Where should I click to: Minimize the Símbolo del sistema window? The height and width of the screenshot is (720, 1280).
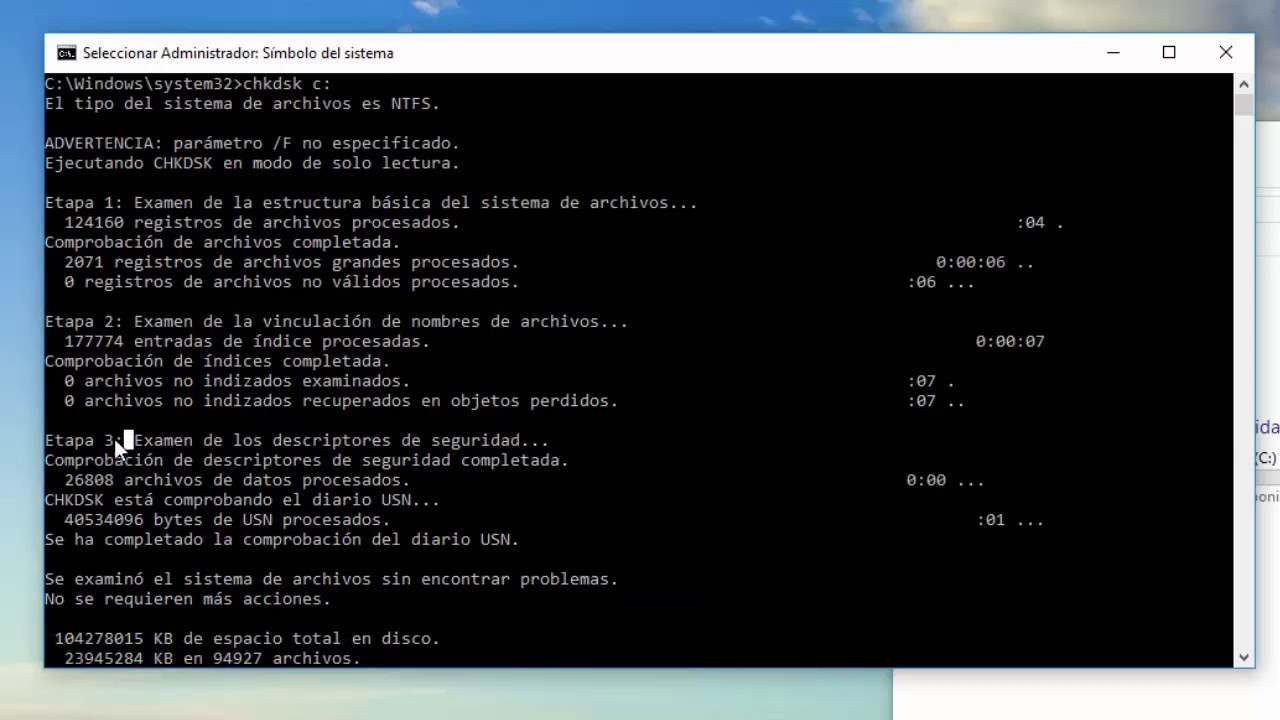1113,53
